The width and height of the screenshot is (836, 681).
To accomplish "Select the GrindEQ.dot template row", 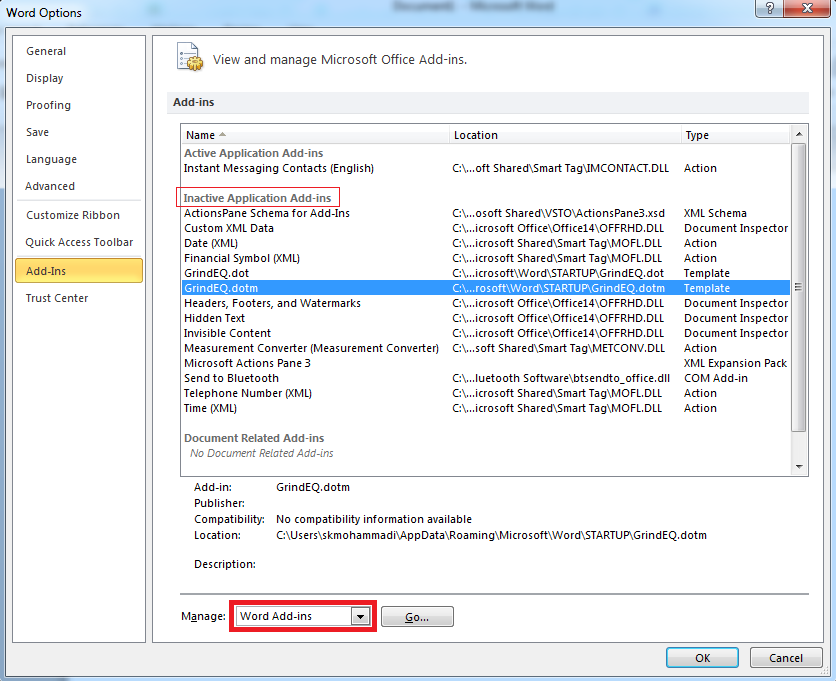I will (218, 273).
